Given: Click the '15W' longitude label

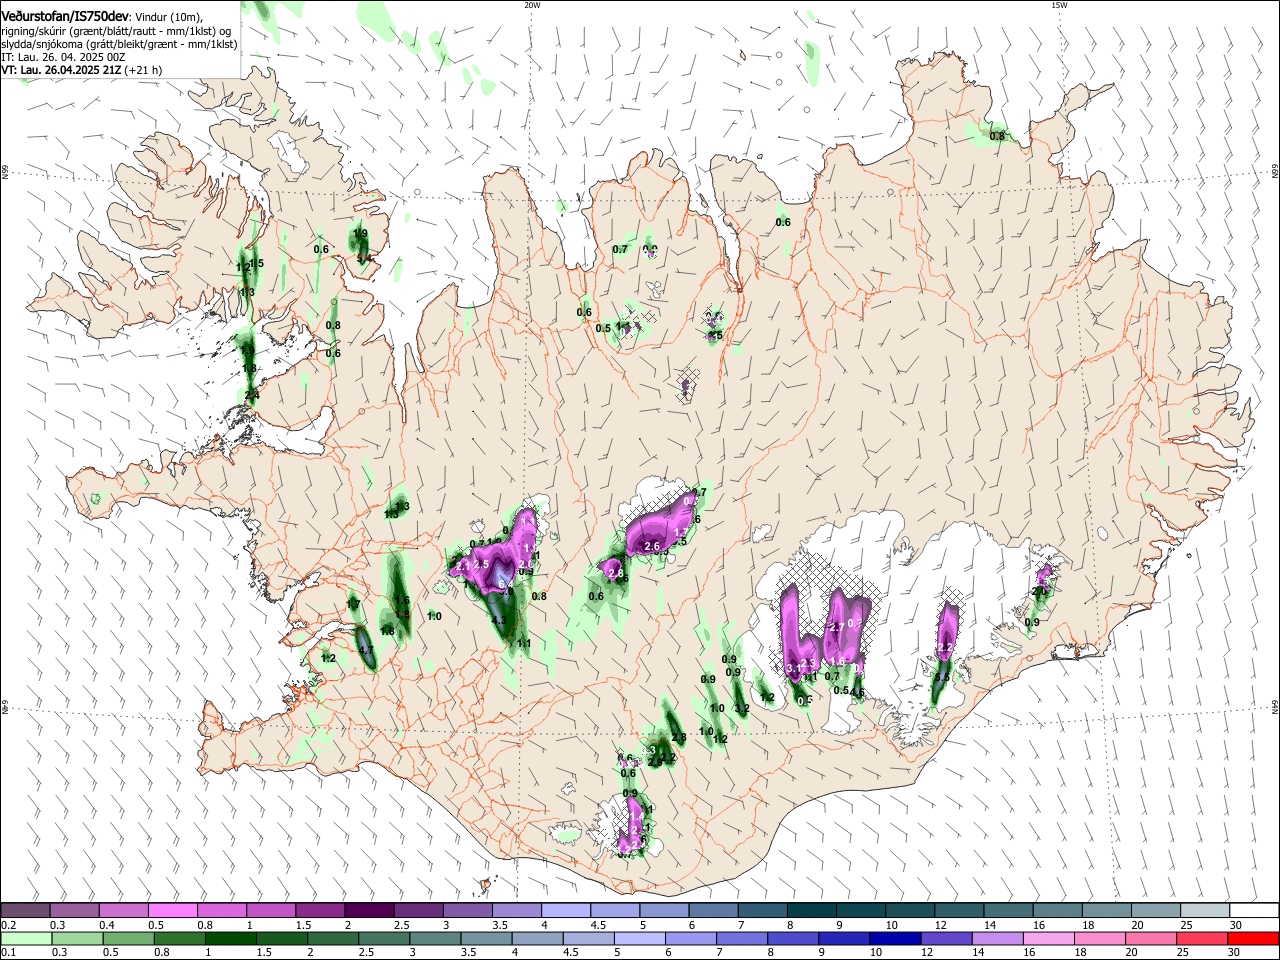Looking at the screenshot, I should pyautogui.click(x=1059, y=5).
